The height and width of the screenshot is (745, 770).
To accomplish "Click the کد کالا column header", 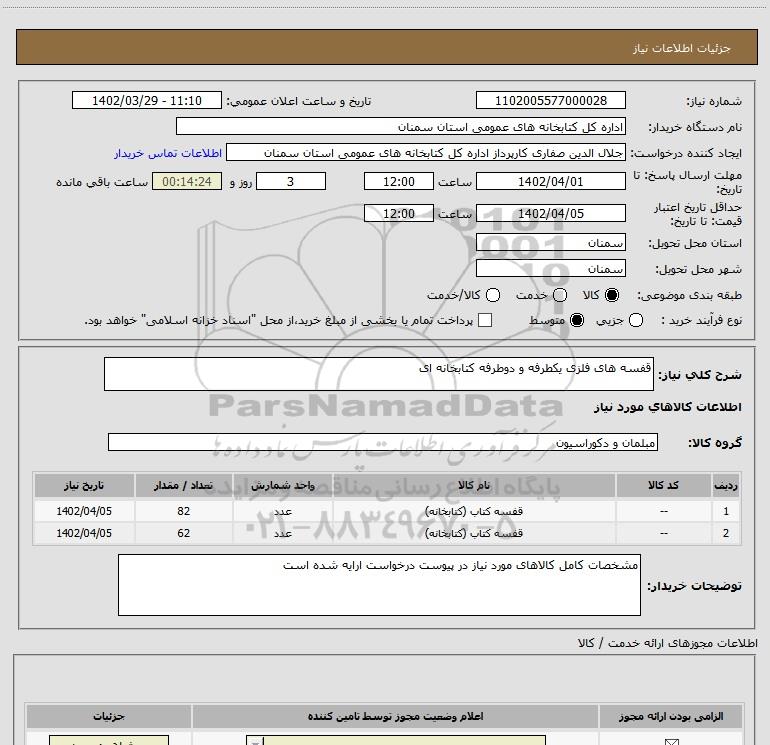I will (663, 485).
